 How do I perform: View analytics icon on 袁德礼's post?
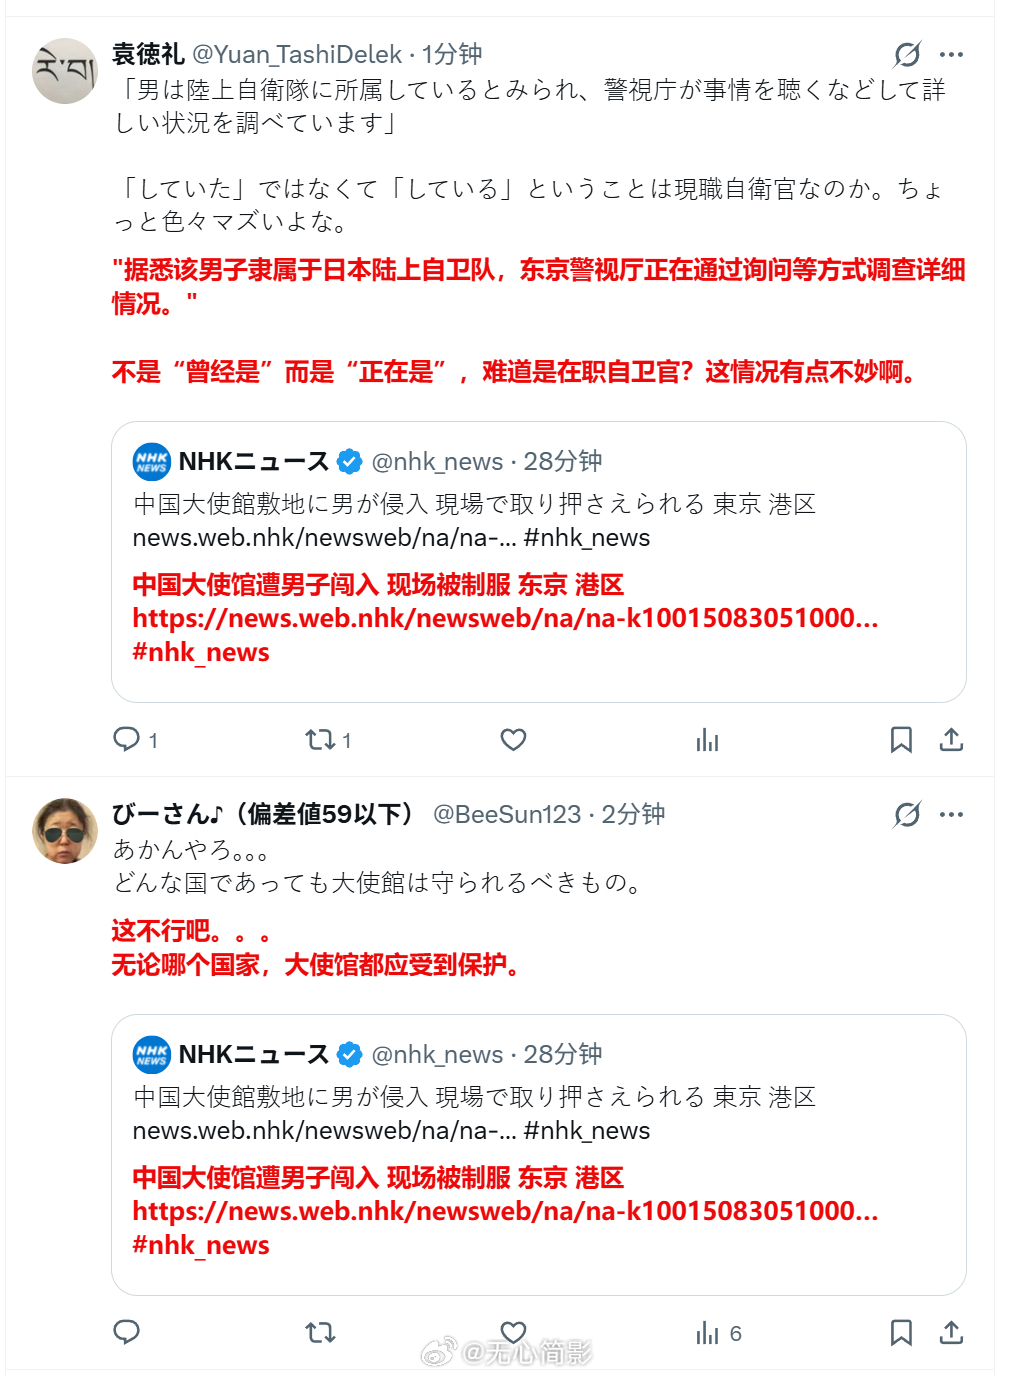(x=707, y=739)
